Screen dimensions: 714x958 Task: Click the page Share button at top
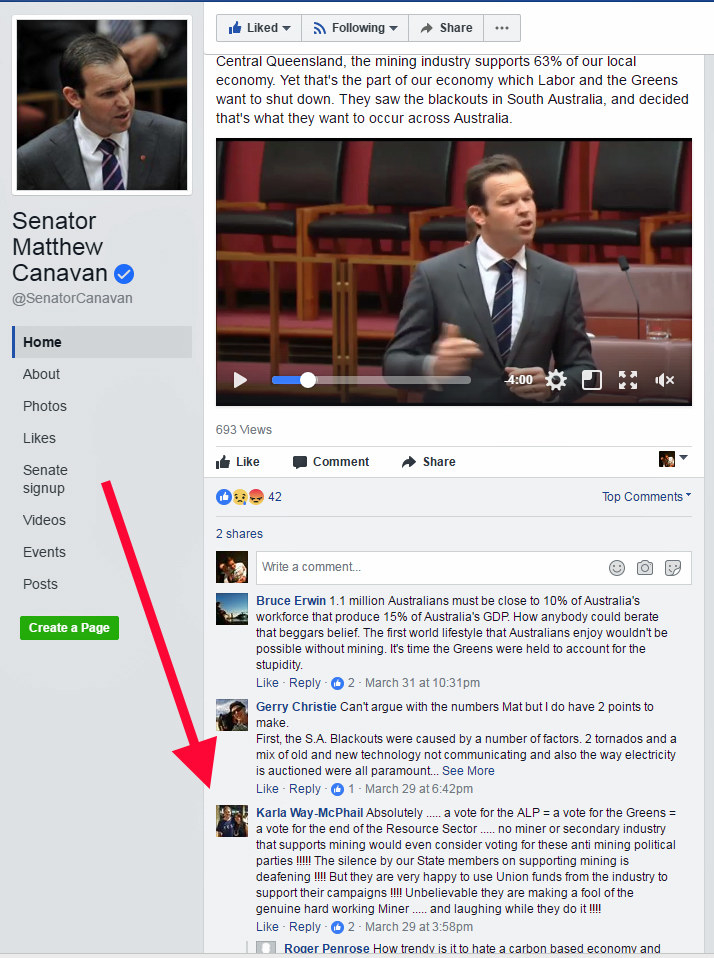point(446,28)
